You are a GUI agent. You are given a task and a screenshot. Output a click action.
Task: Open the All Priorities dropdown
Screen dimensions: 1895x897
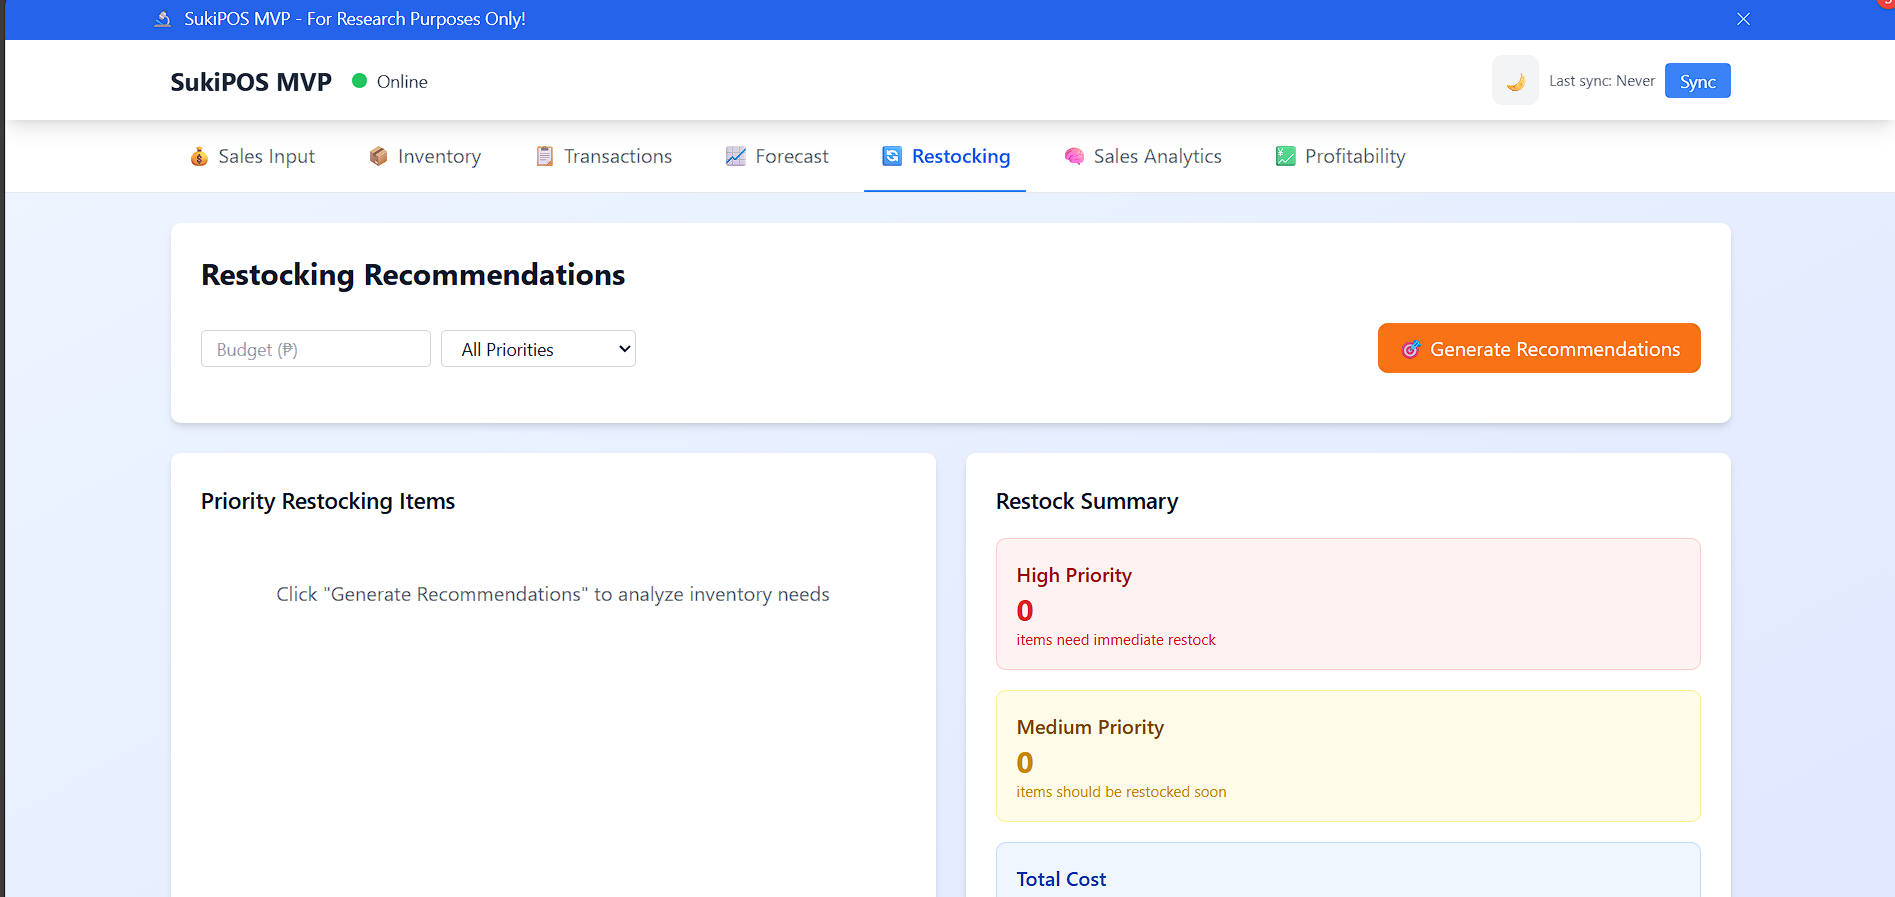click(x=538, y=349)
